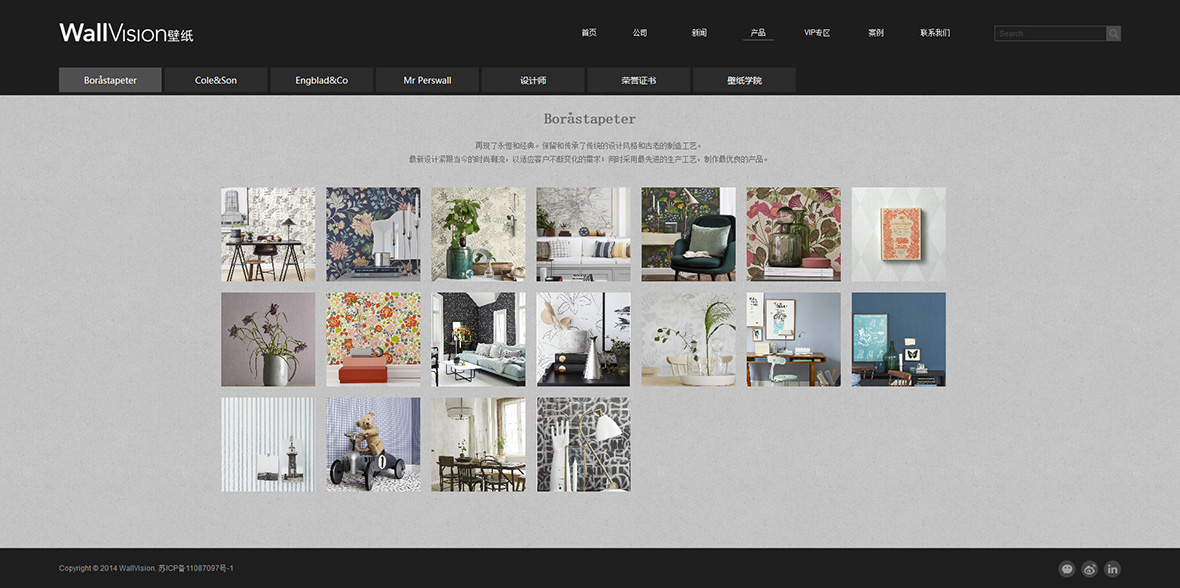The image size is (1180, 588).
Task: Open the dining room with wooden table thumbnail
Action: (x=479, y=445)
